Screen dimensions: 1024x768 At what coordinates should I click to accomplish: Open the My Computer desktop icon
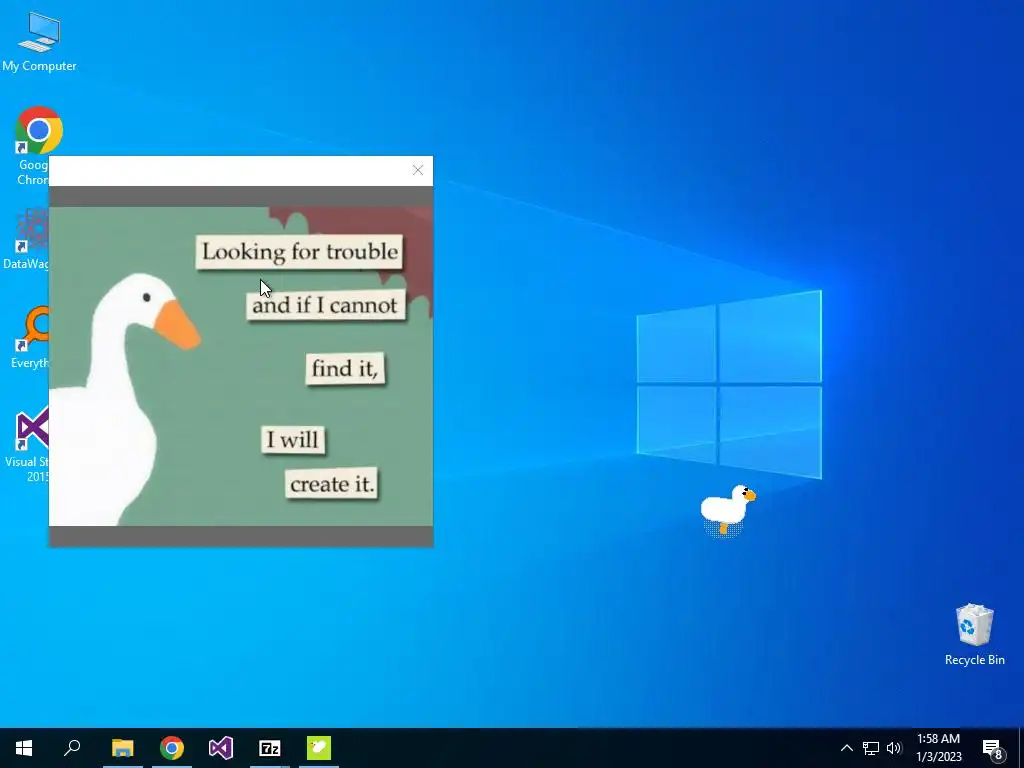(x=39, y=41)
